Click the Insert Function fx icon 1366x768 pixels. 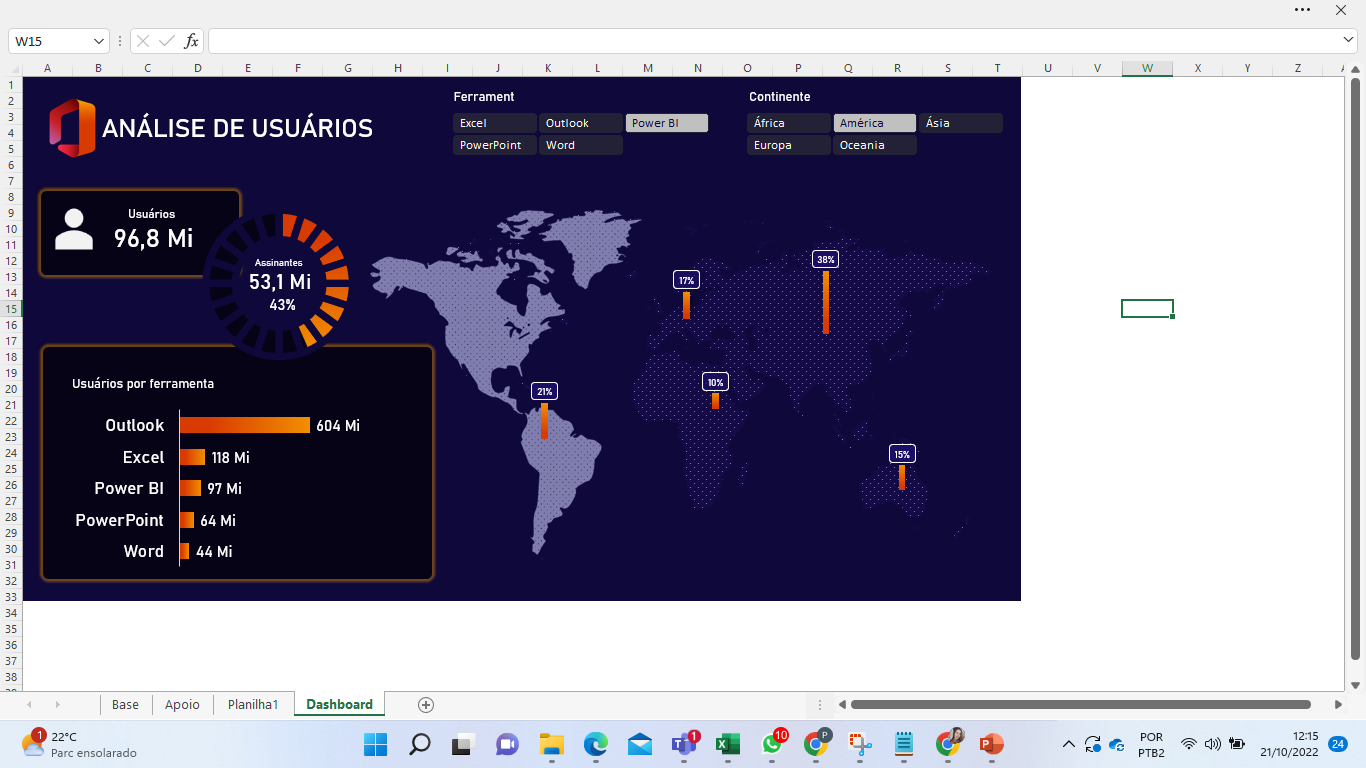tap(191, 41)
